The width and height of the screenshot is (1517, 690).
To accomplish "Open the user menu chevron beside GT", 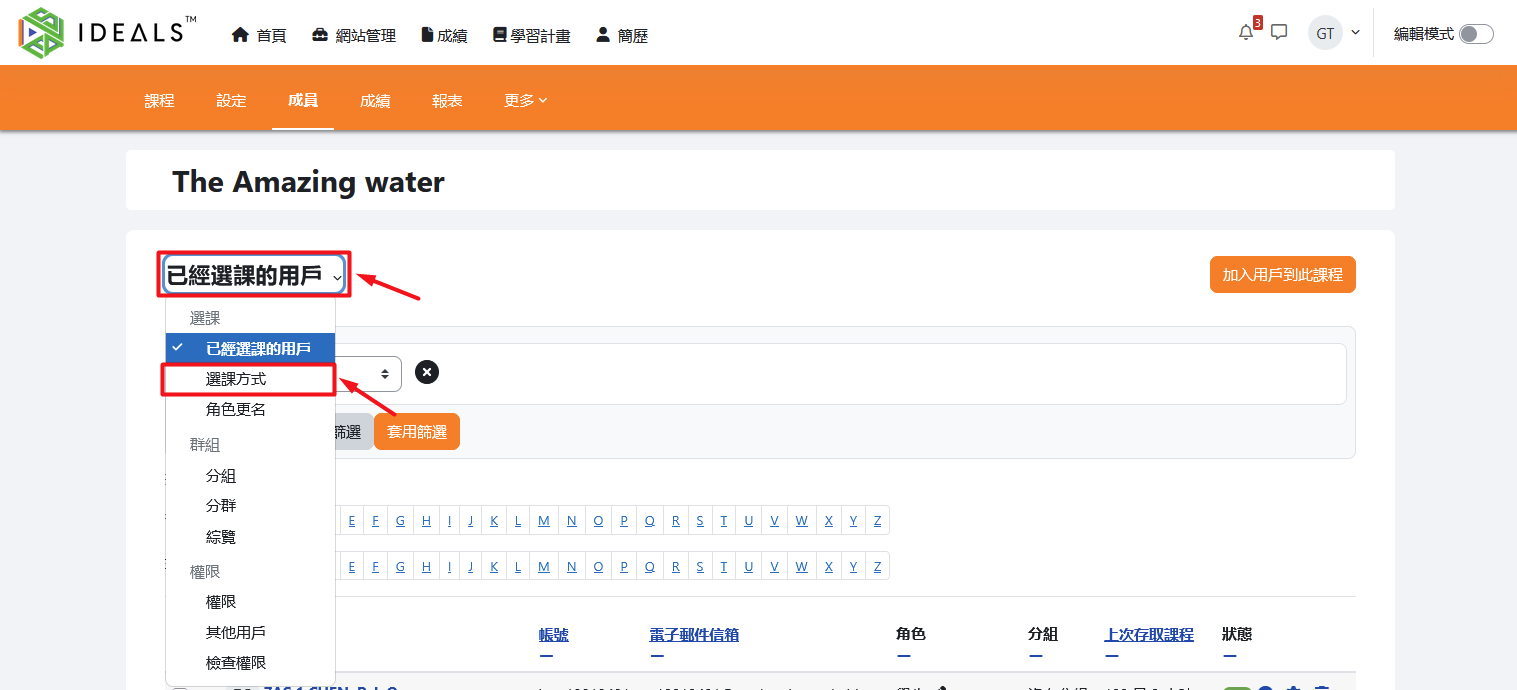I will click(x=1356, y=32).
